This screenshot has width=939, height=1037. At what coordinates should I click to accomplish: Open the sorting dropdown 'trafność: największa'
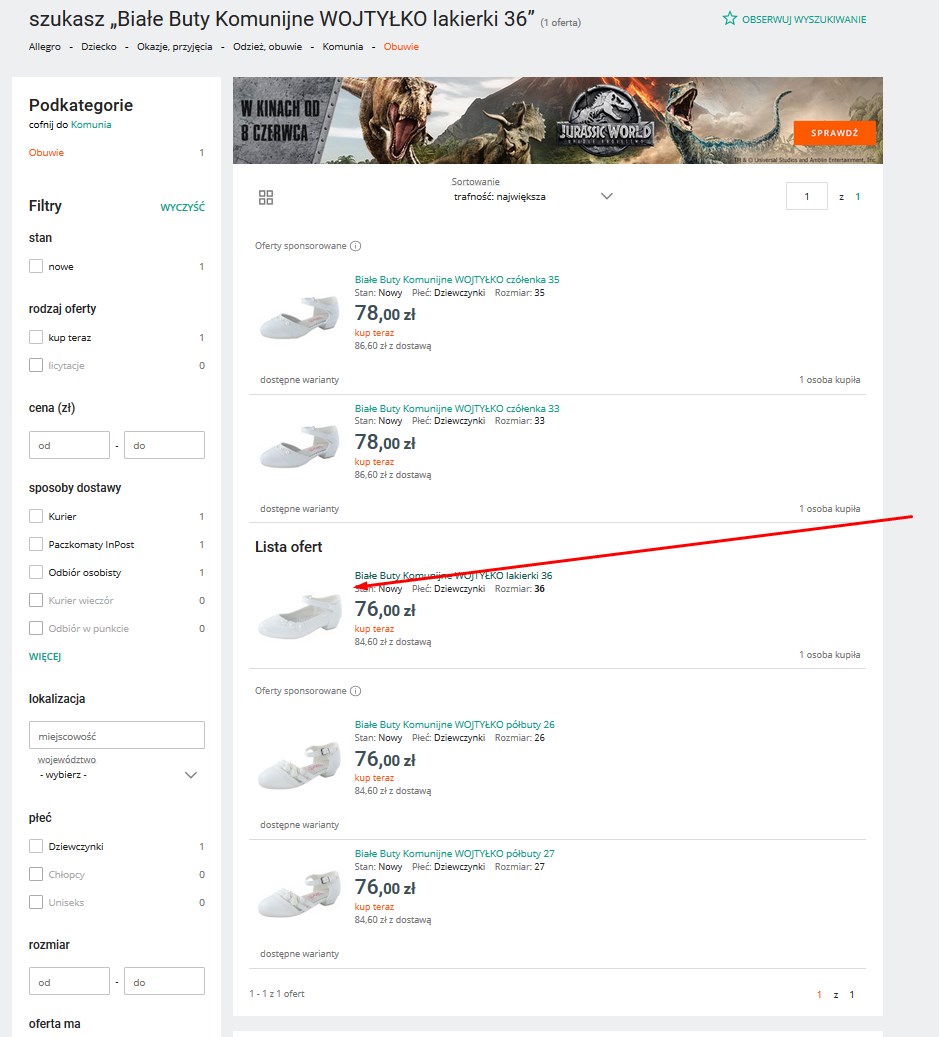point(532,196)
